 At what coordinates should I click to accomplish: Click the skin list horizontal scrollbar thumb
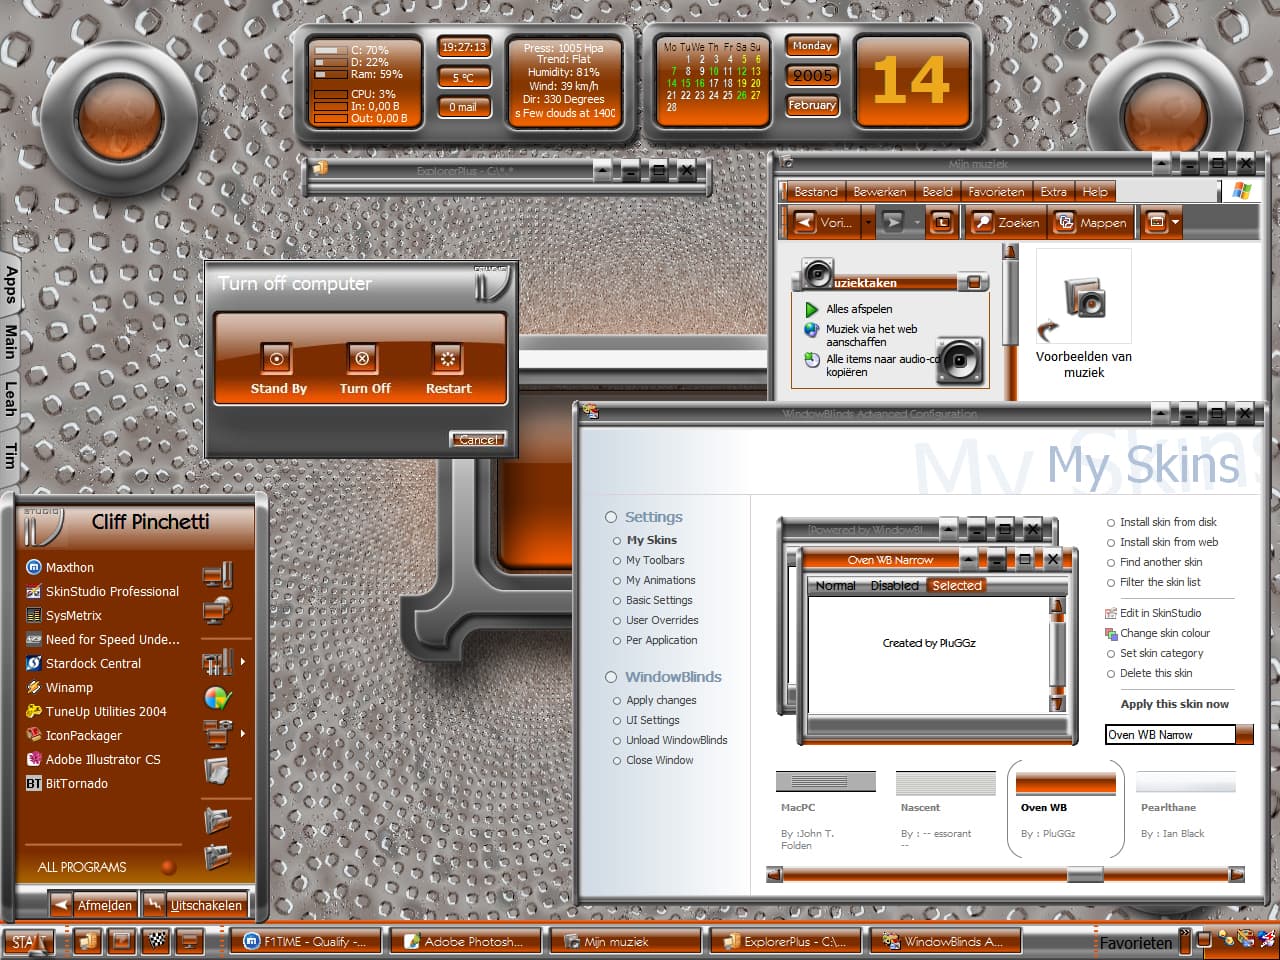coord(1084,875)
